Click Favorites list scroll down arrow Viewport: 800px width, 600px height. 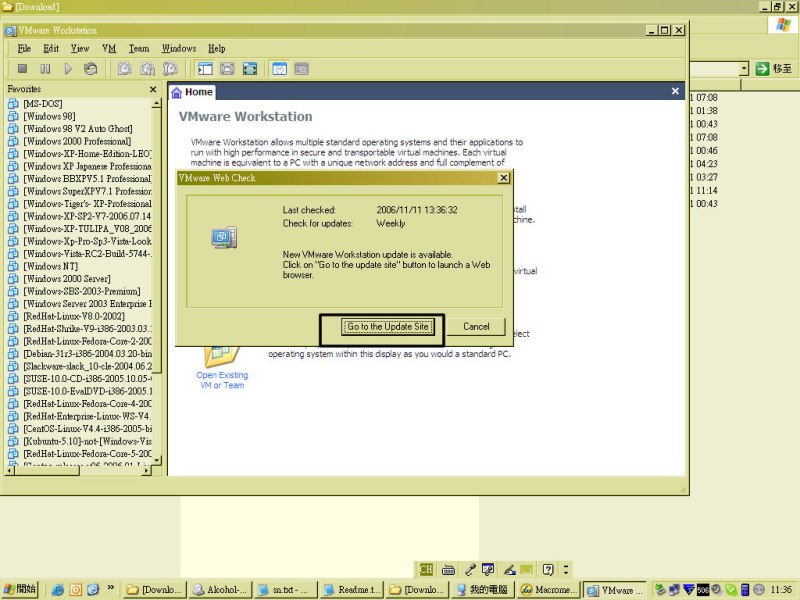[x=157, y=460]
